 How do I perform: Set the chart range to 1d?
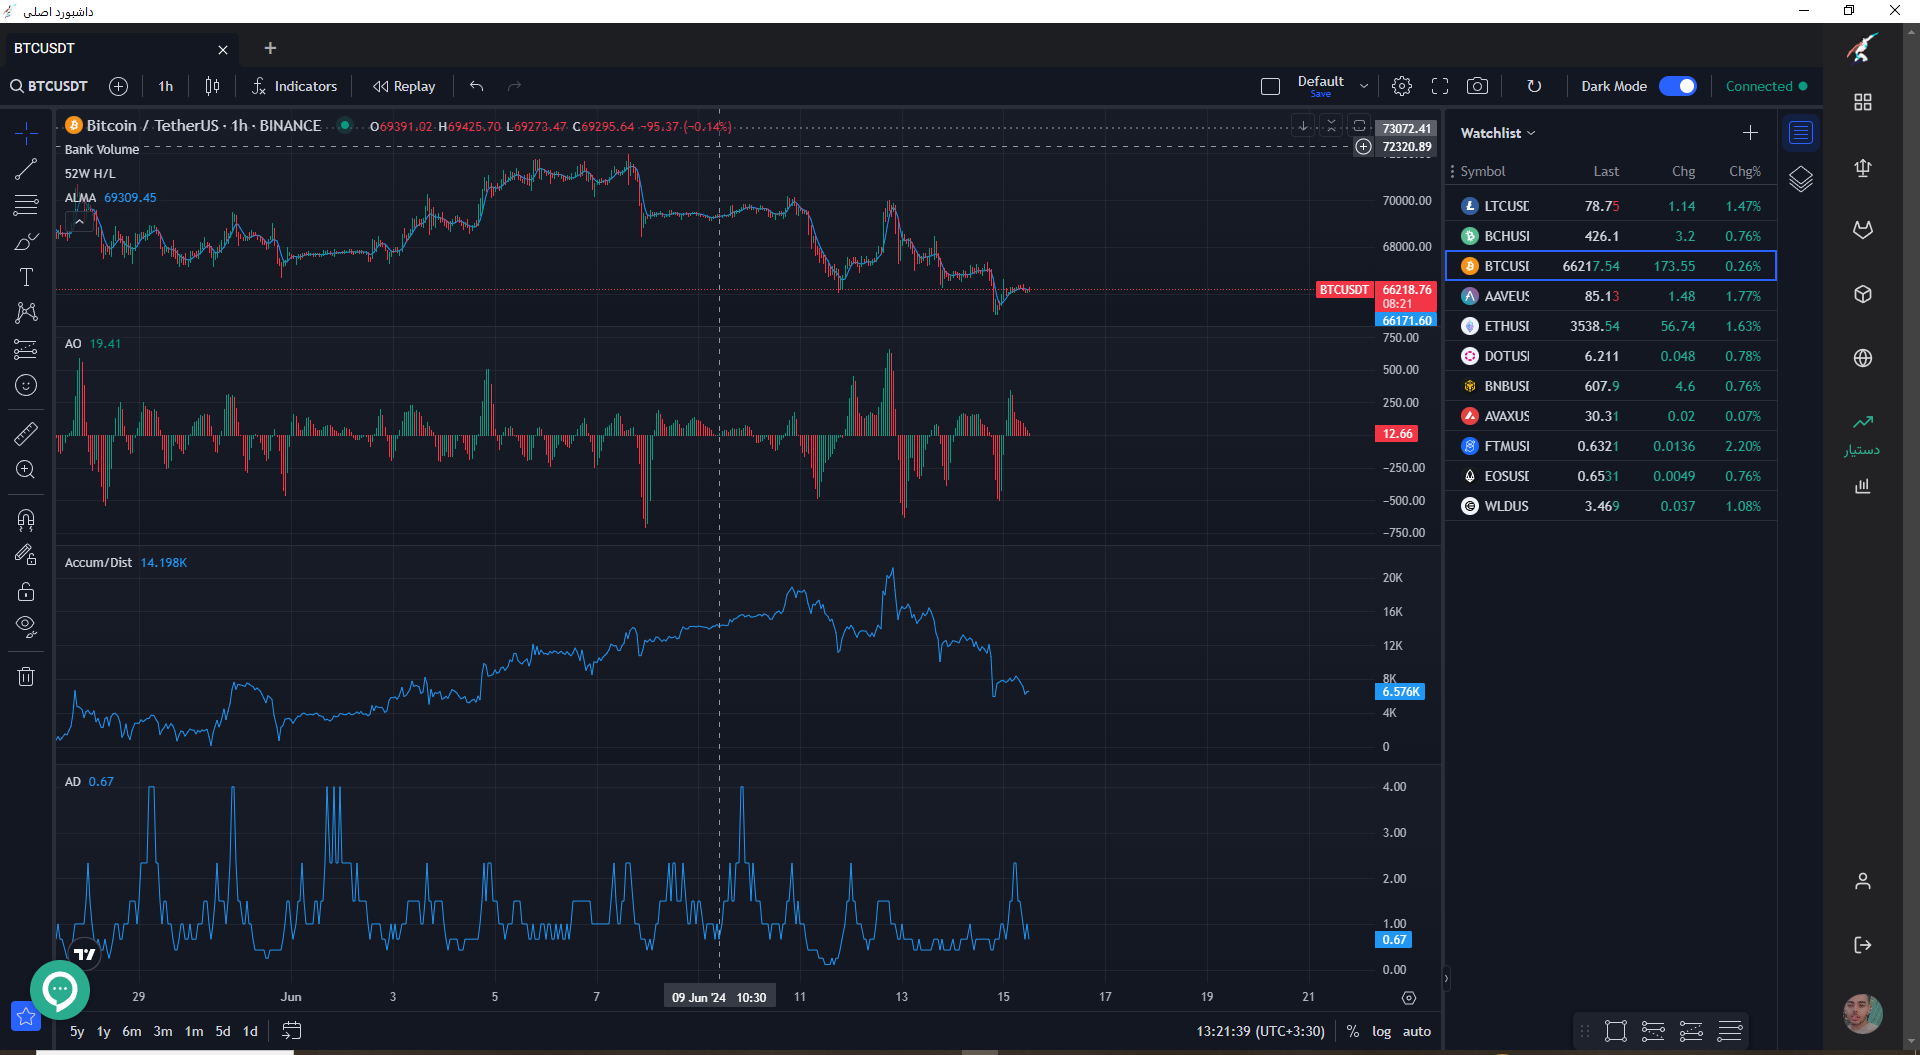pos(251,1031)
